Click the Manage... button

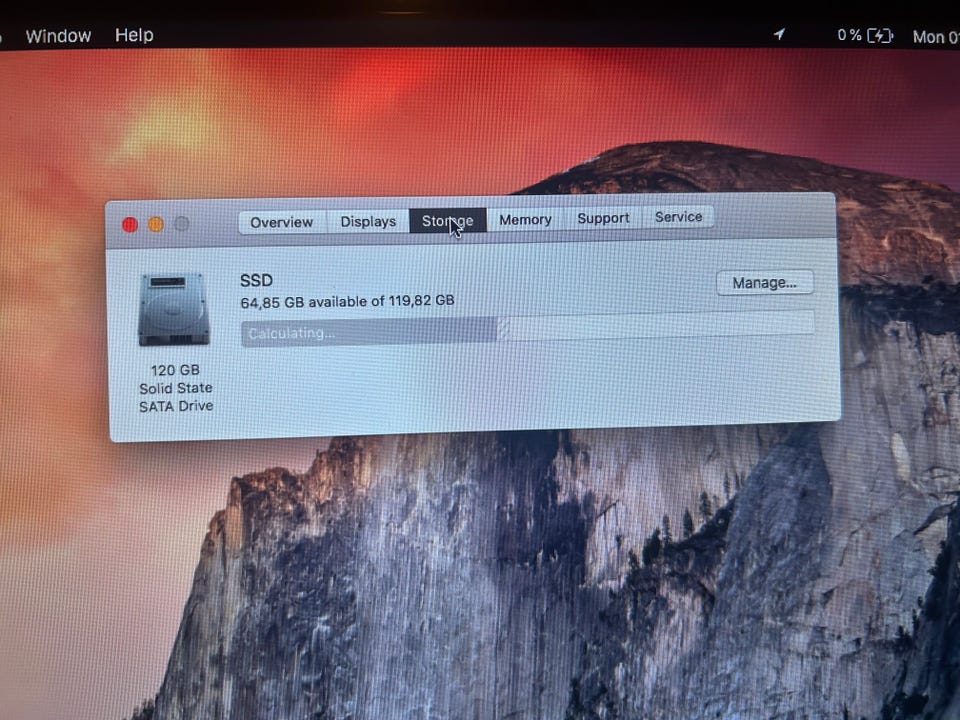[x=765, y=283]
